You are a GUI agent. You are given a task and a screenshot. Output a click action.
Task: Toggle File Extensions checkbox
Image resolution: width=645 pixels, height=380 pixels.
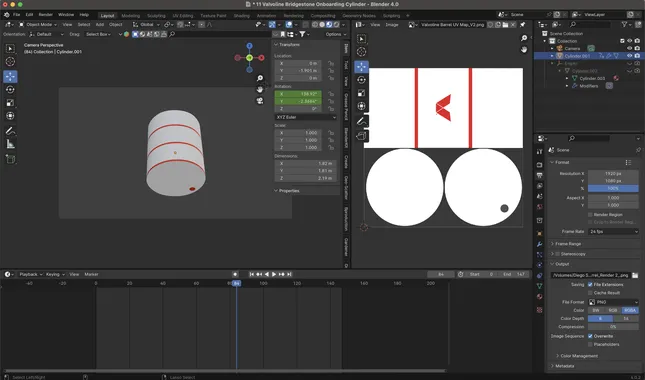[x=590, y=285]
